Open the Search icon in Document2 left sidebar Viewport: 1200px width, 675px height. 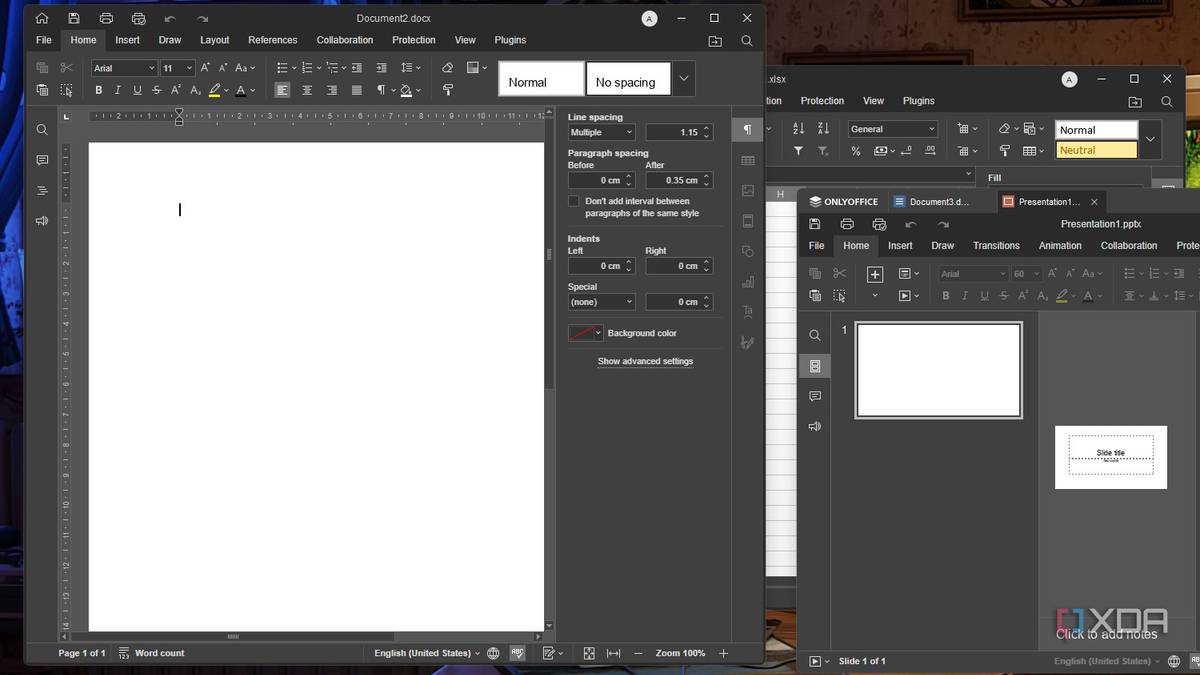pyautogui.click(x=42, y=130)
